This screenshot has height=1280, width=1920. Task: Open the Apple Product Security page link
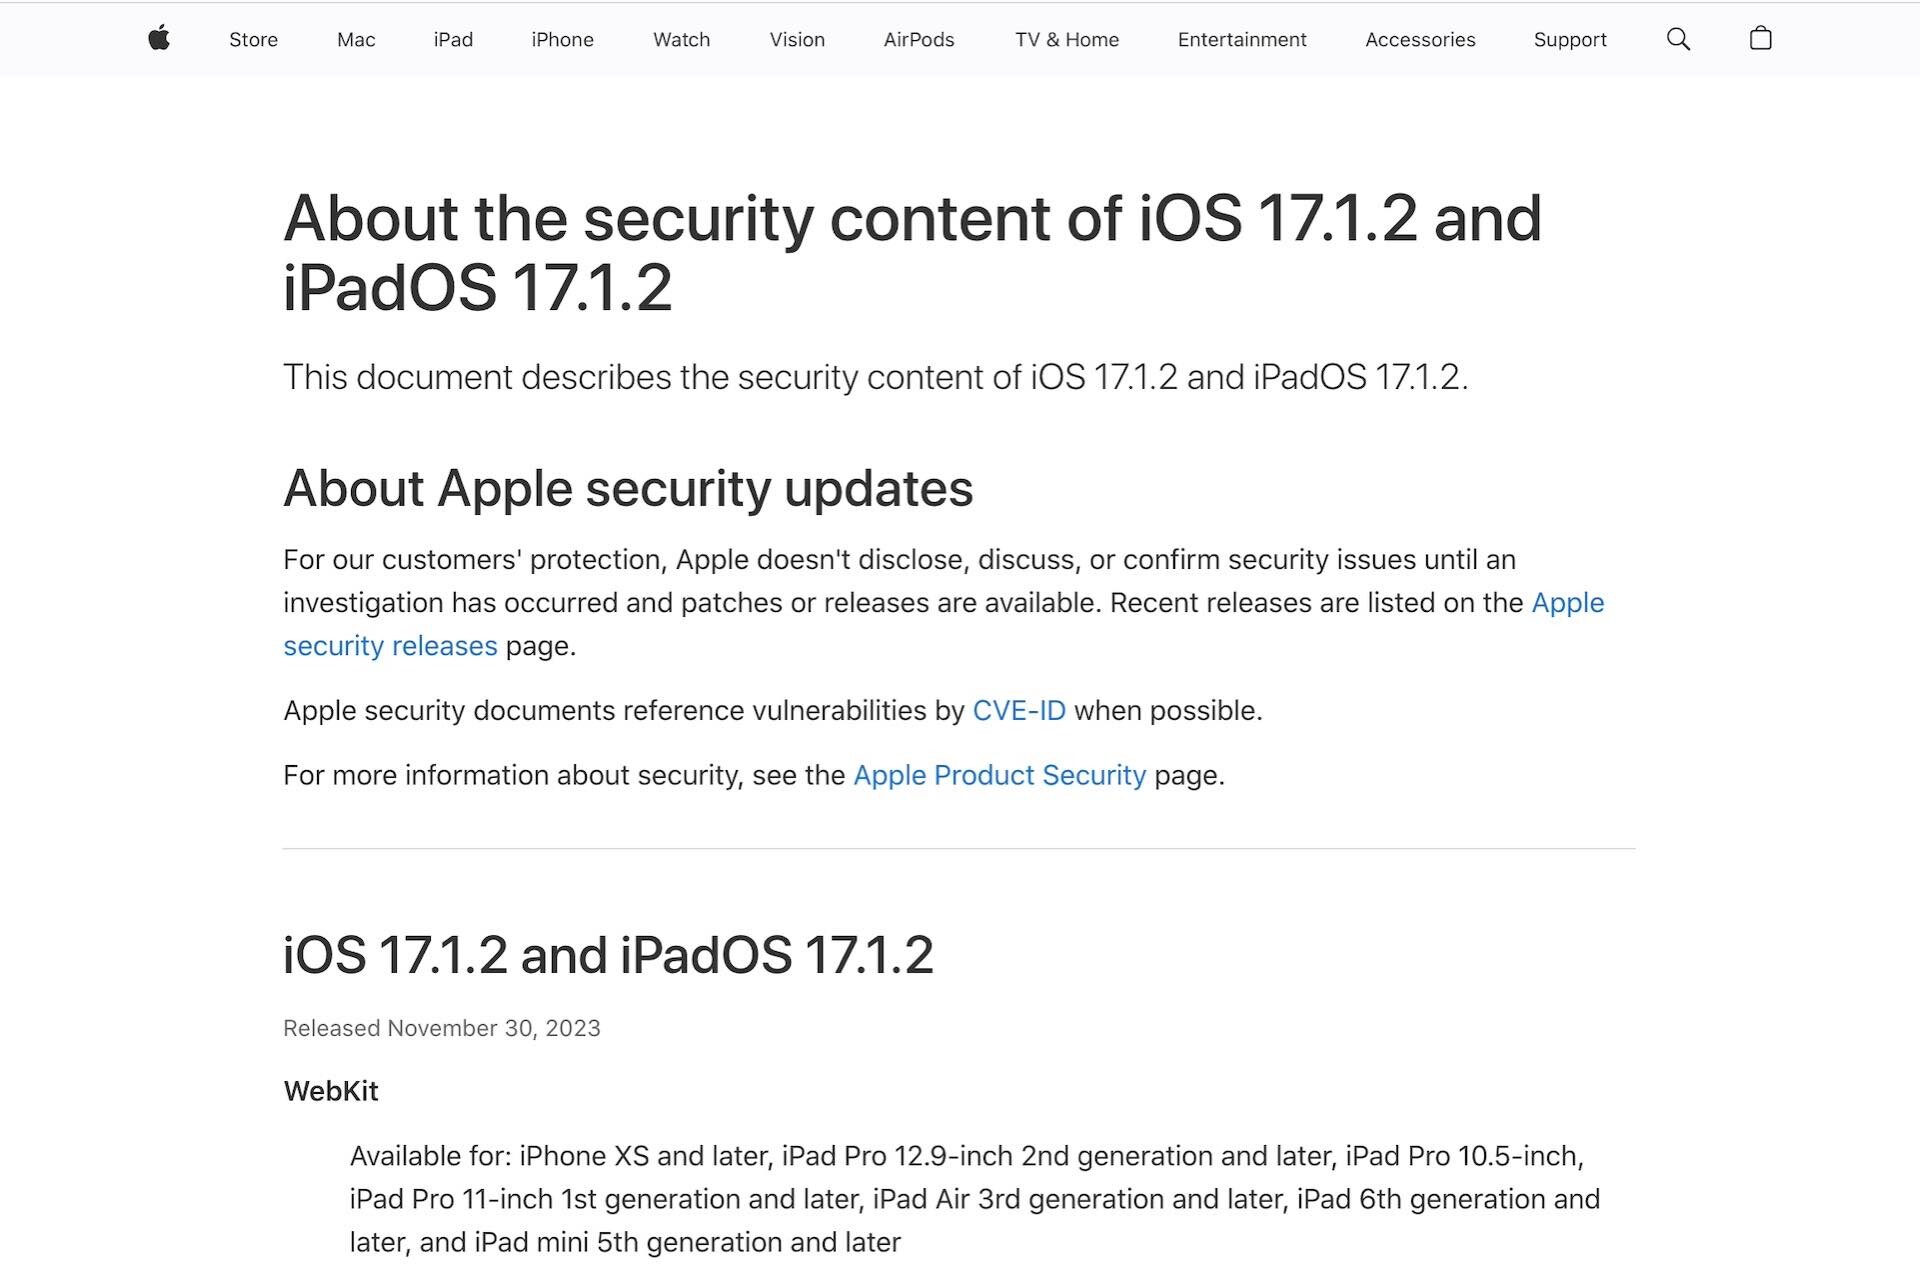click(x=999, y=775)
